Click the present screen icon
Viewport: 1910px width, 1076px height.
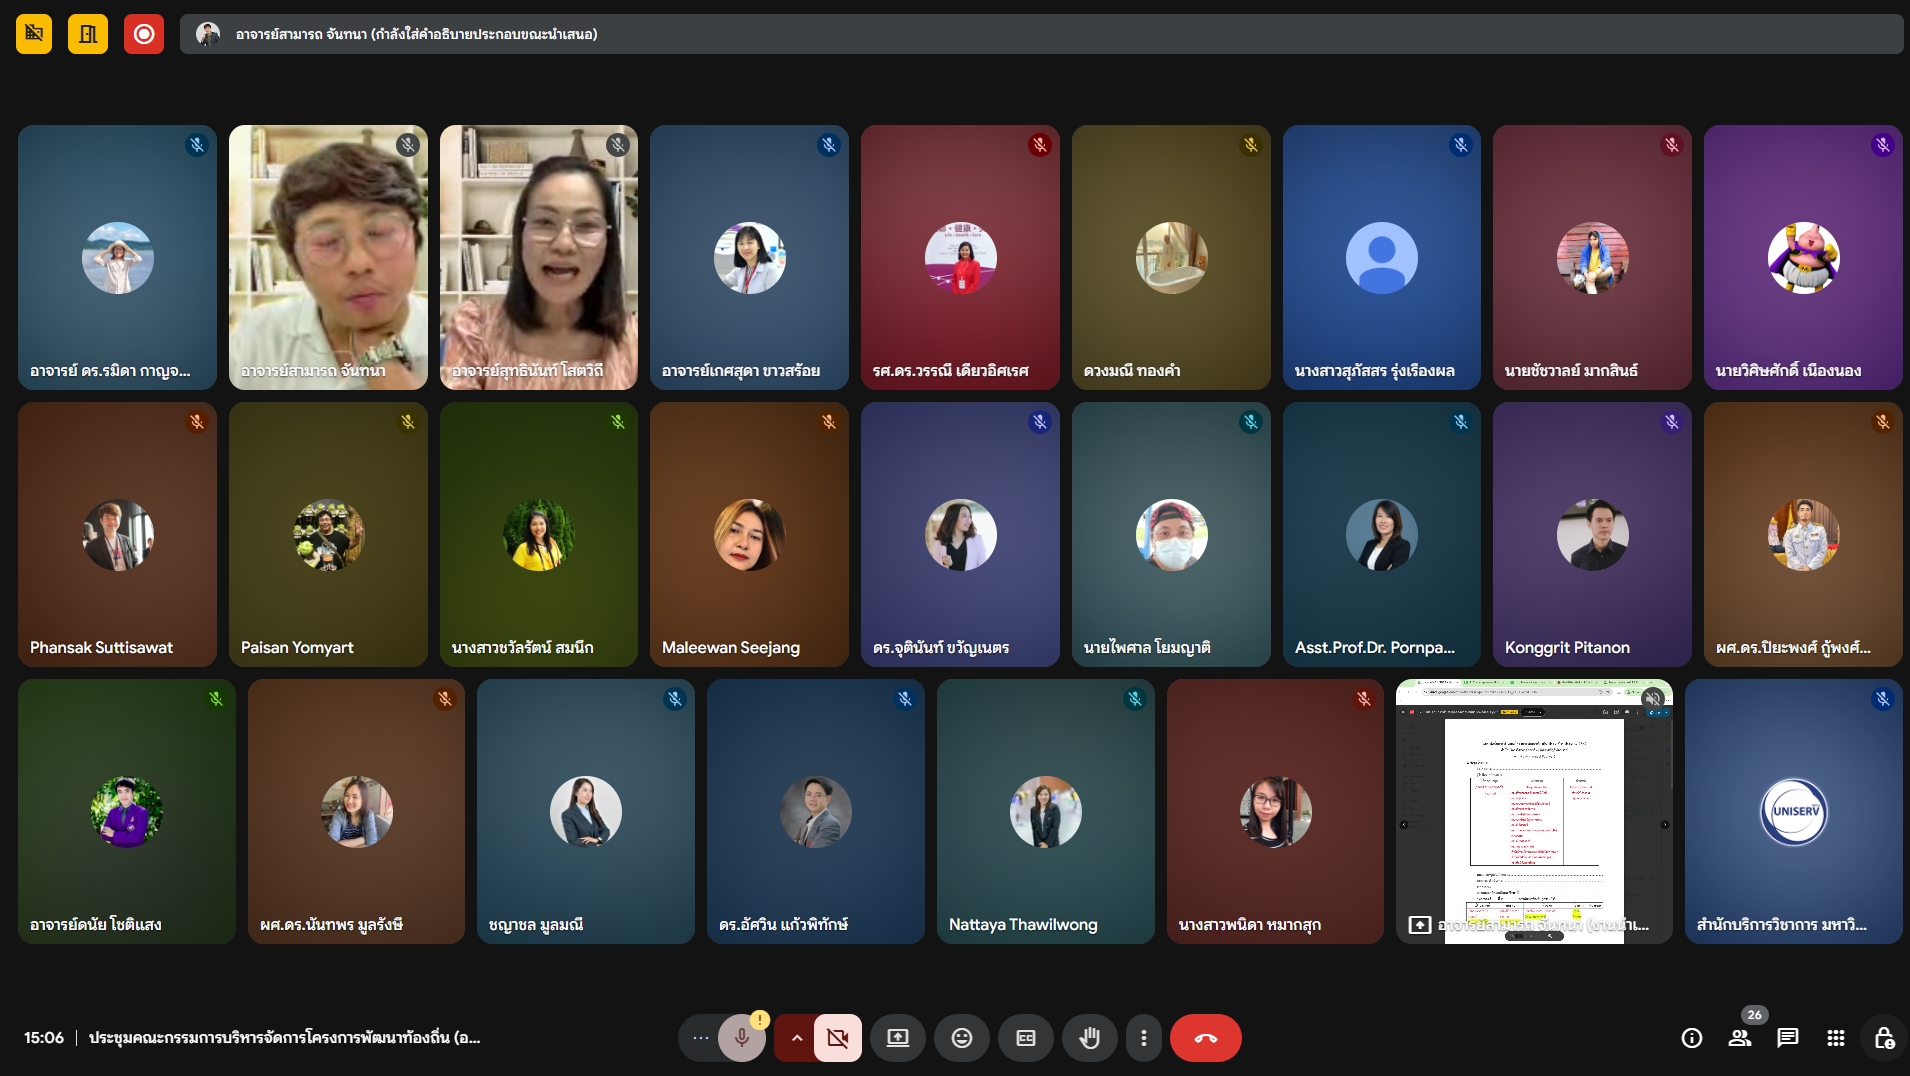tap(898, 1038)
